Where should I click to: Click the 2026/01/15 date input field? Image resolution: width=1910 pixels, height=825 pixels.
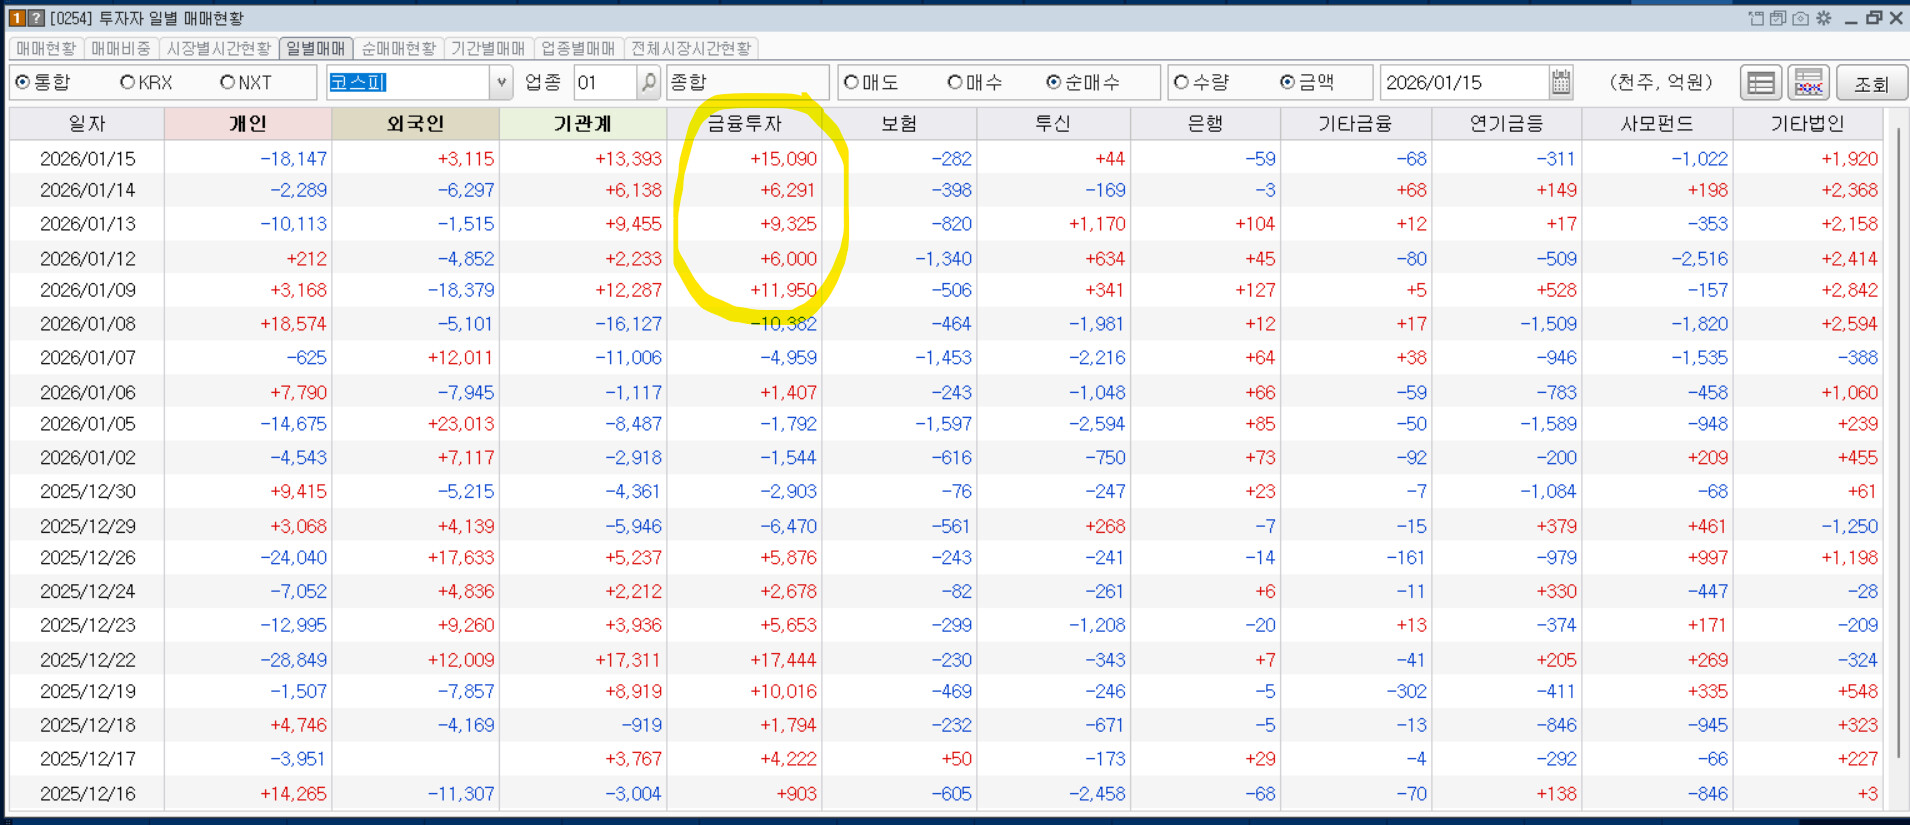(x=1464, y=82)
